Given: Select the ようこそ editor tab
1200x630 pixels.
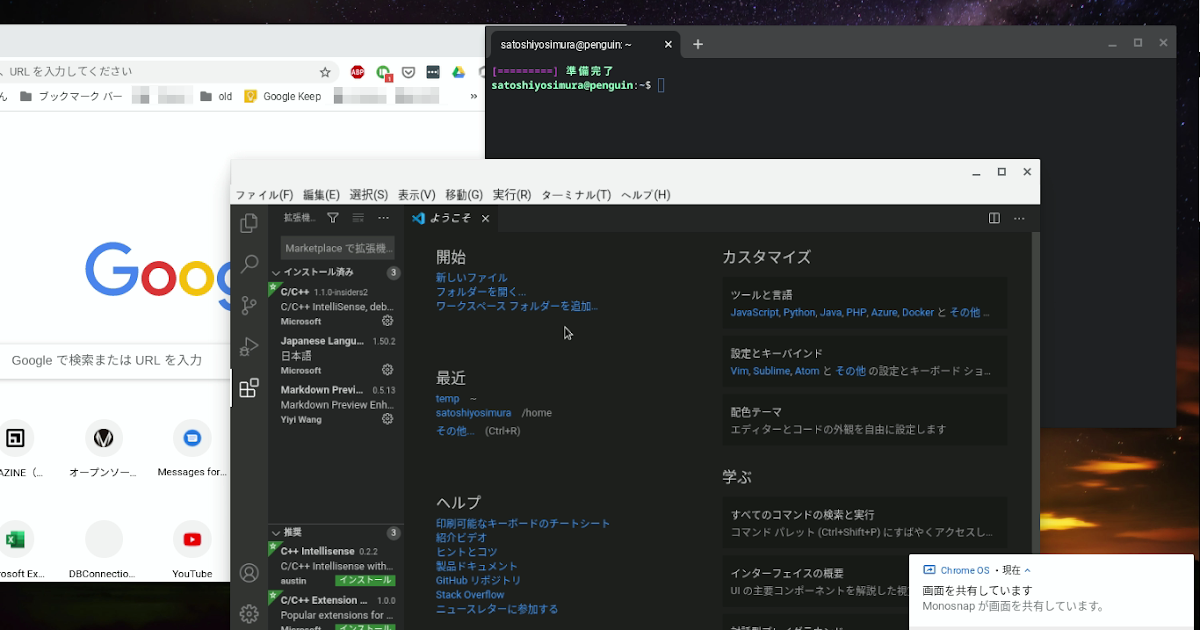Looking at the screenshot, I should pos(453,218).
